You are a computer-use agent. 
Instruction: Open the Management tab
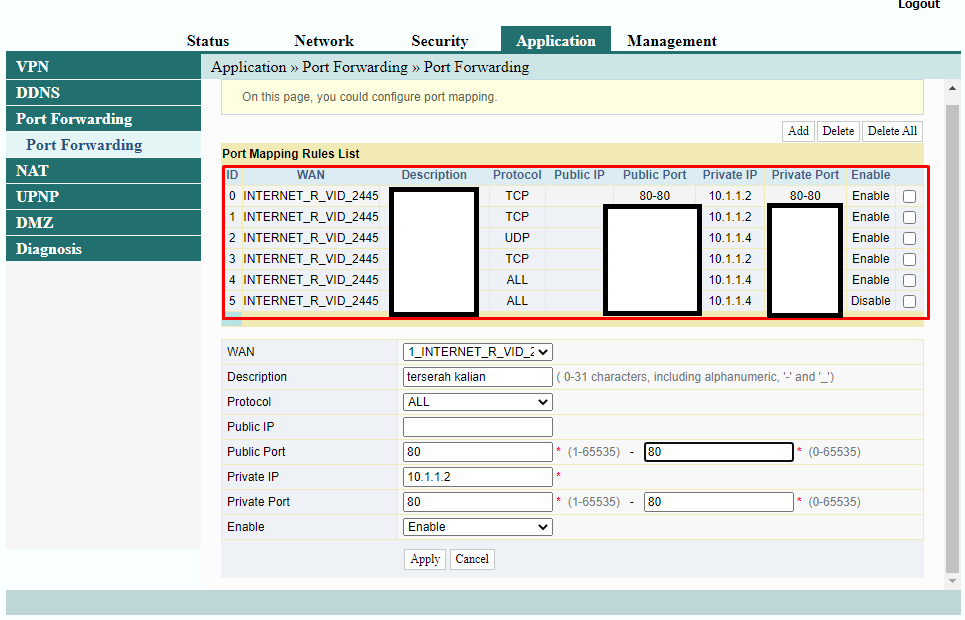(671, 41)
